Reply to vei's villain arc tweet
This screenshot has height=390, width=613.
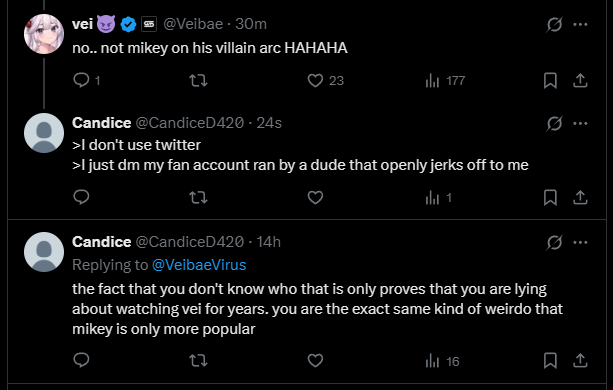pos(81,81)
